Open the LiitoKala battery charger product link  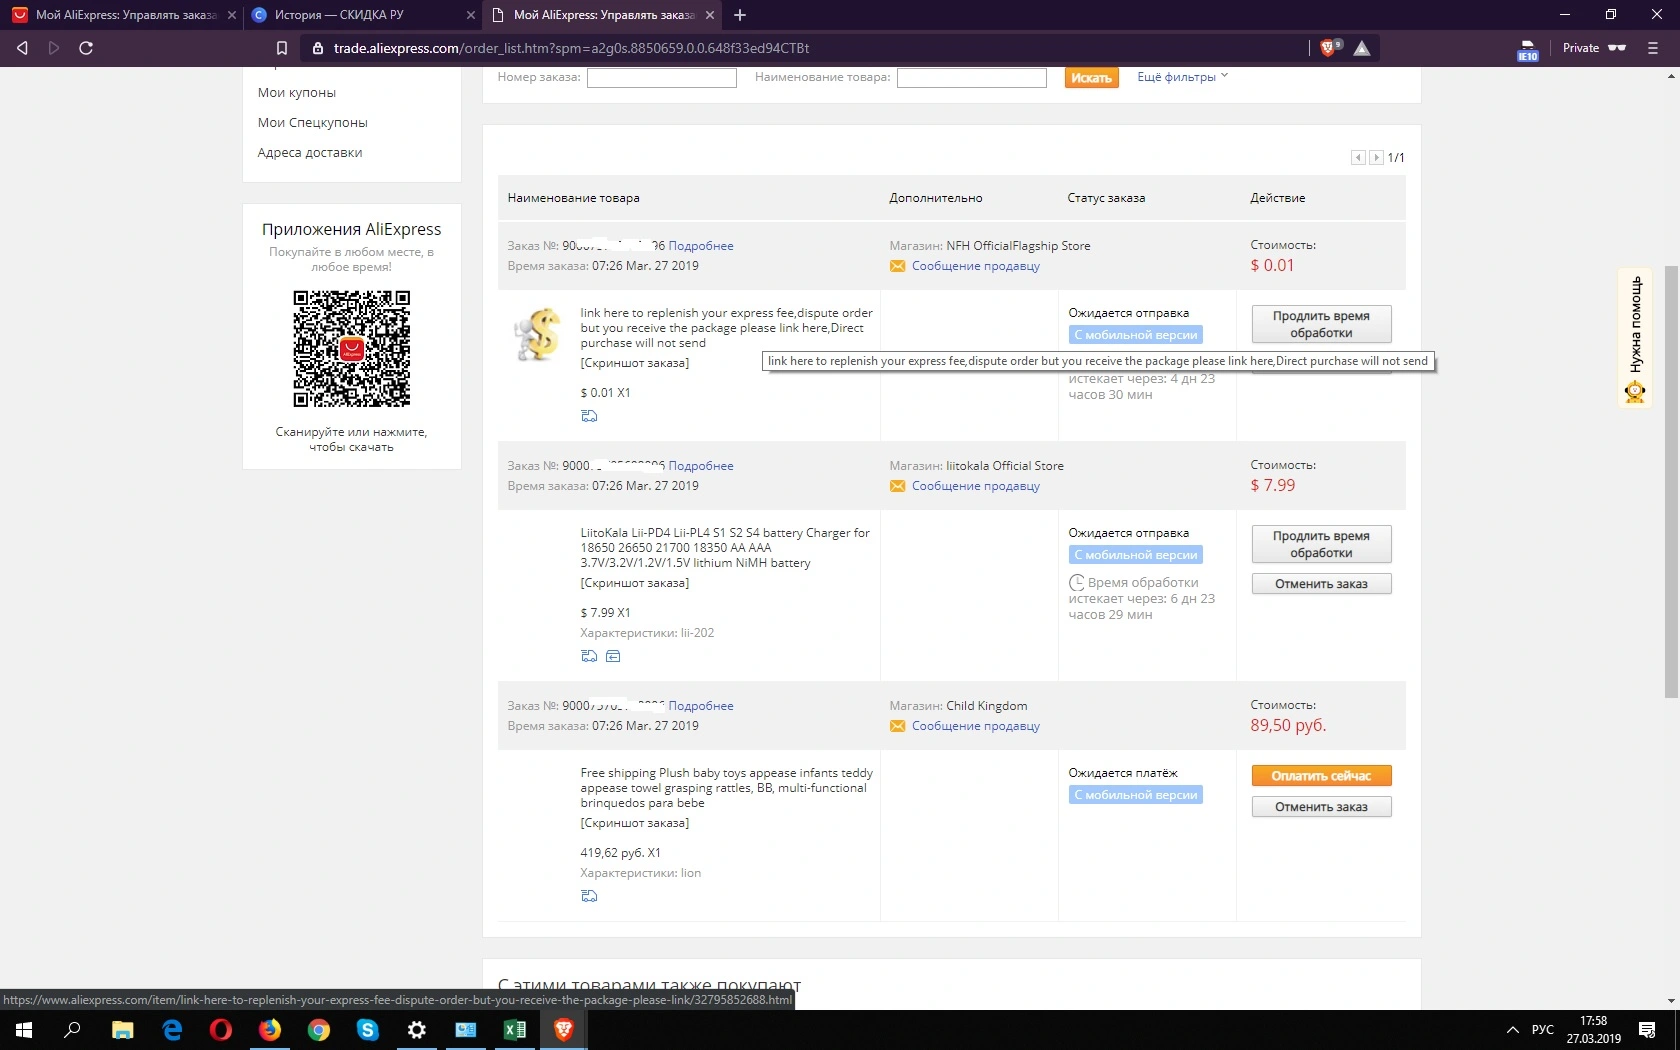click(x=725, y=548)
